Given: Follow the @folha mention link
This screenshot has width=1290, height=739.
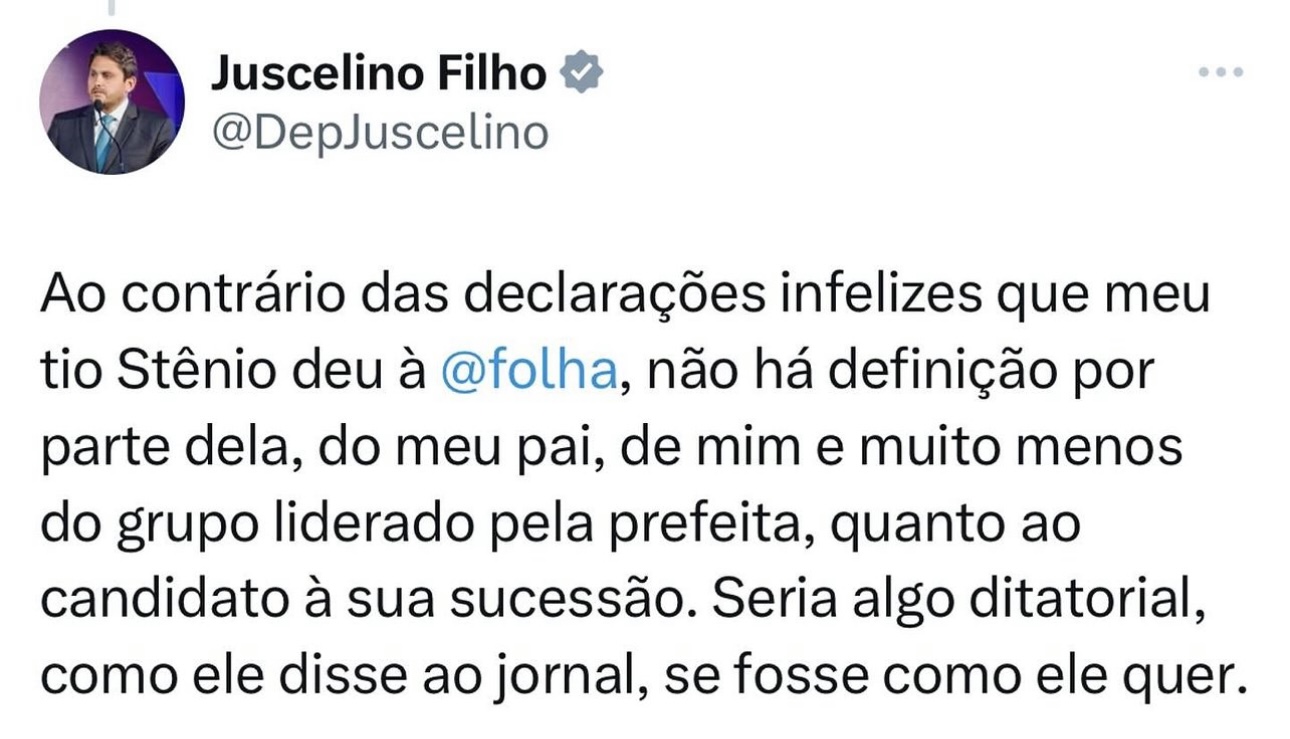Looking at the screenshot, I should pyautogui.click(x=530, y=372).
